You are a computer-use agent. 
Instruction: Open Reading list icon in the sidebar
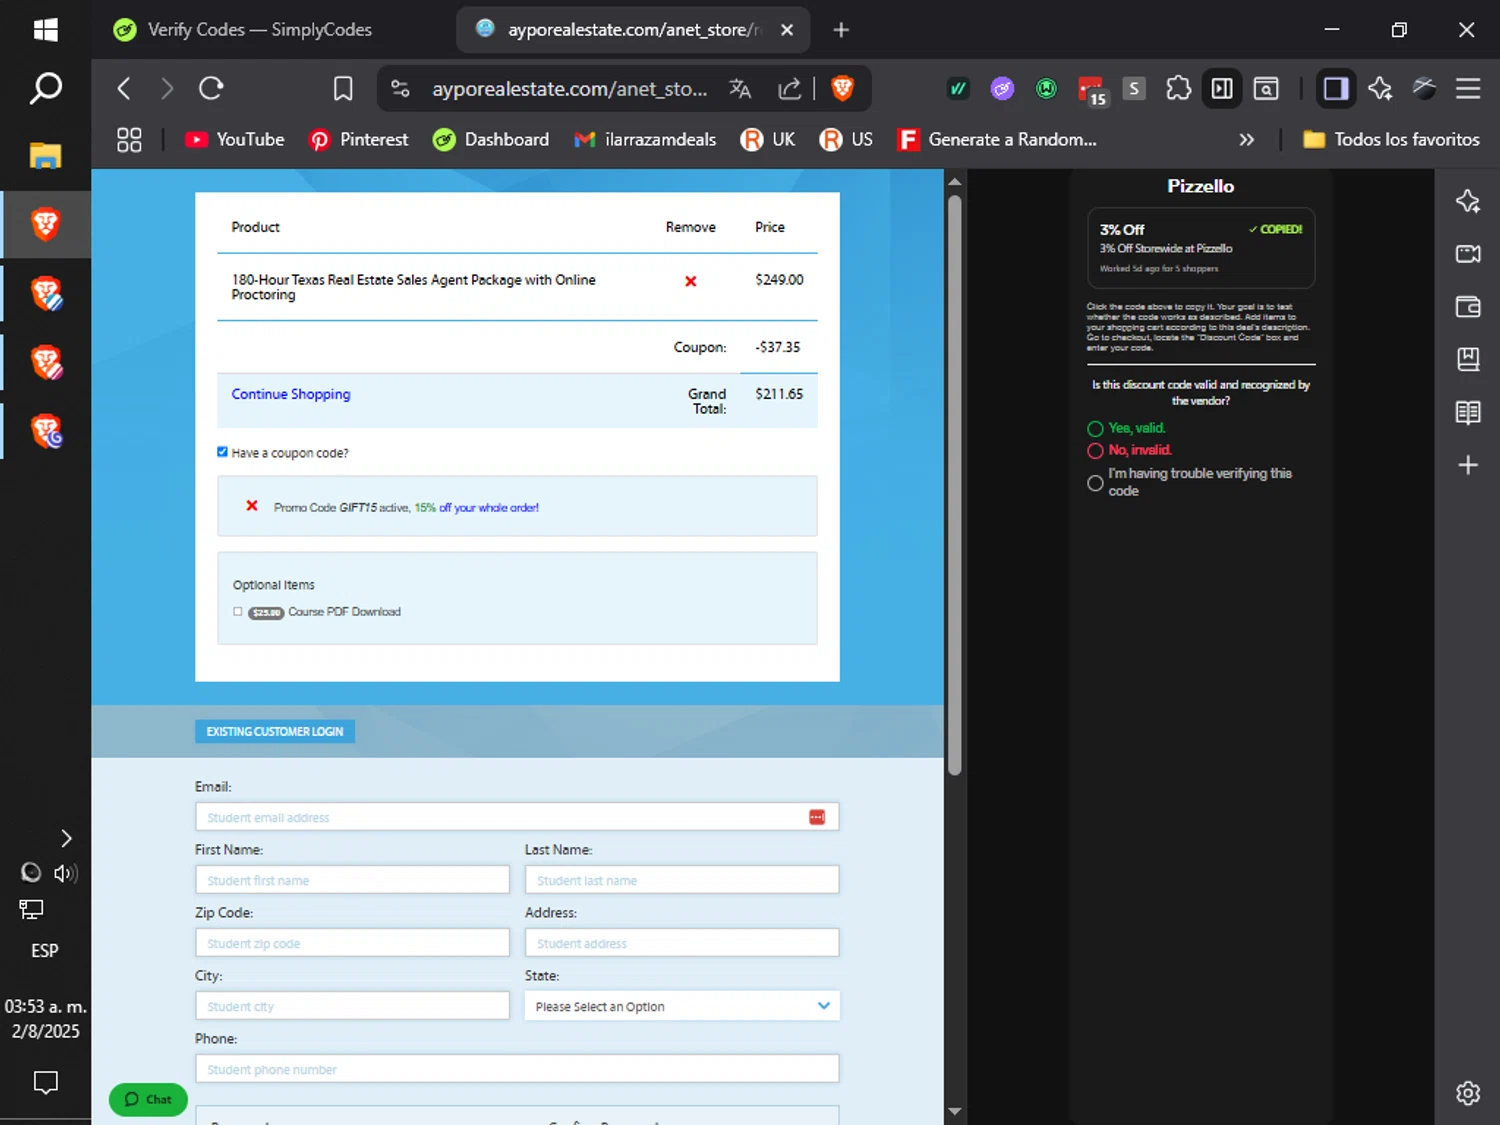1468,412
